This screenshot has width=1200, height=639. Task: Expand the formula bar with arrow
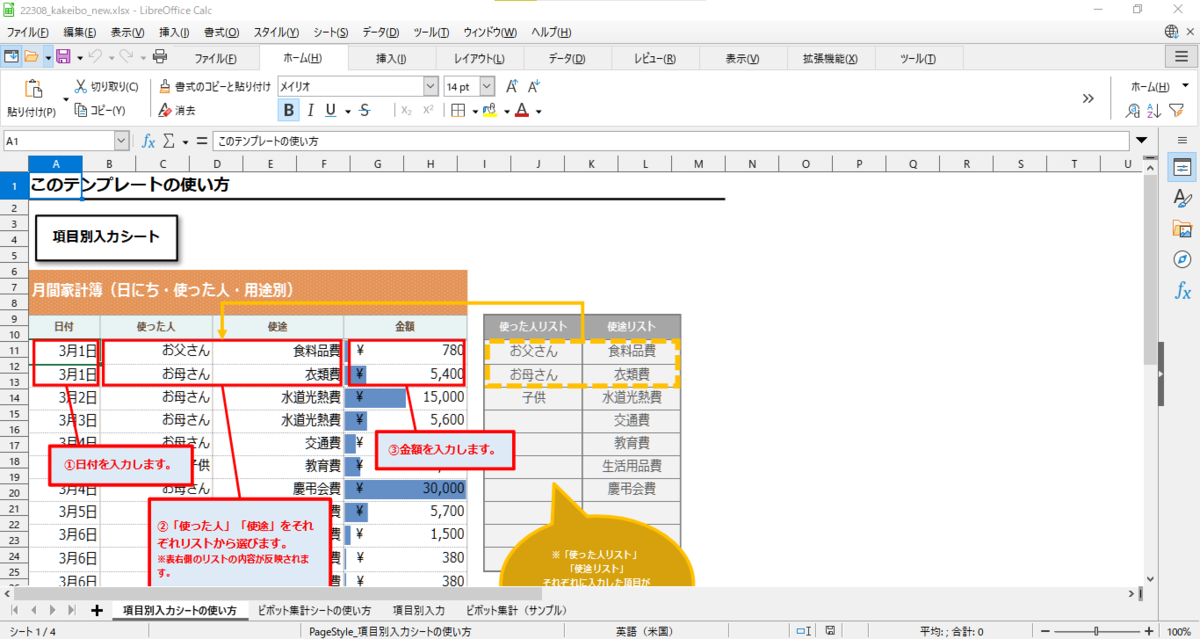[1142, 141]
